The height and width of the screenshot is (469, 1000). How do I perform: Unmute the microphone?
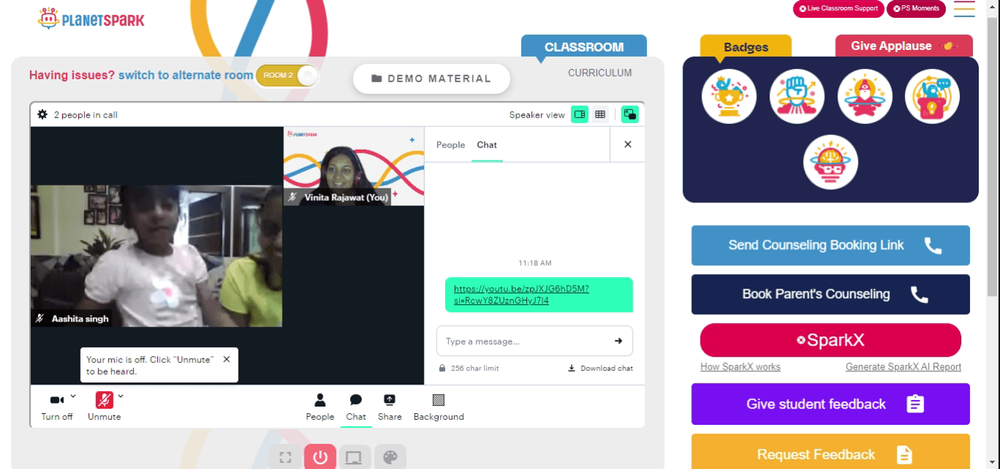click(x=104, y=406)
